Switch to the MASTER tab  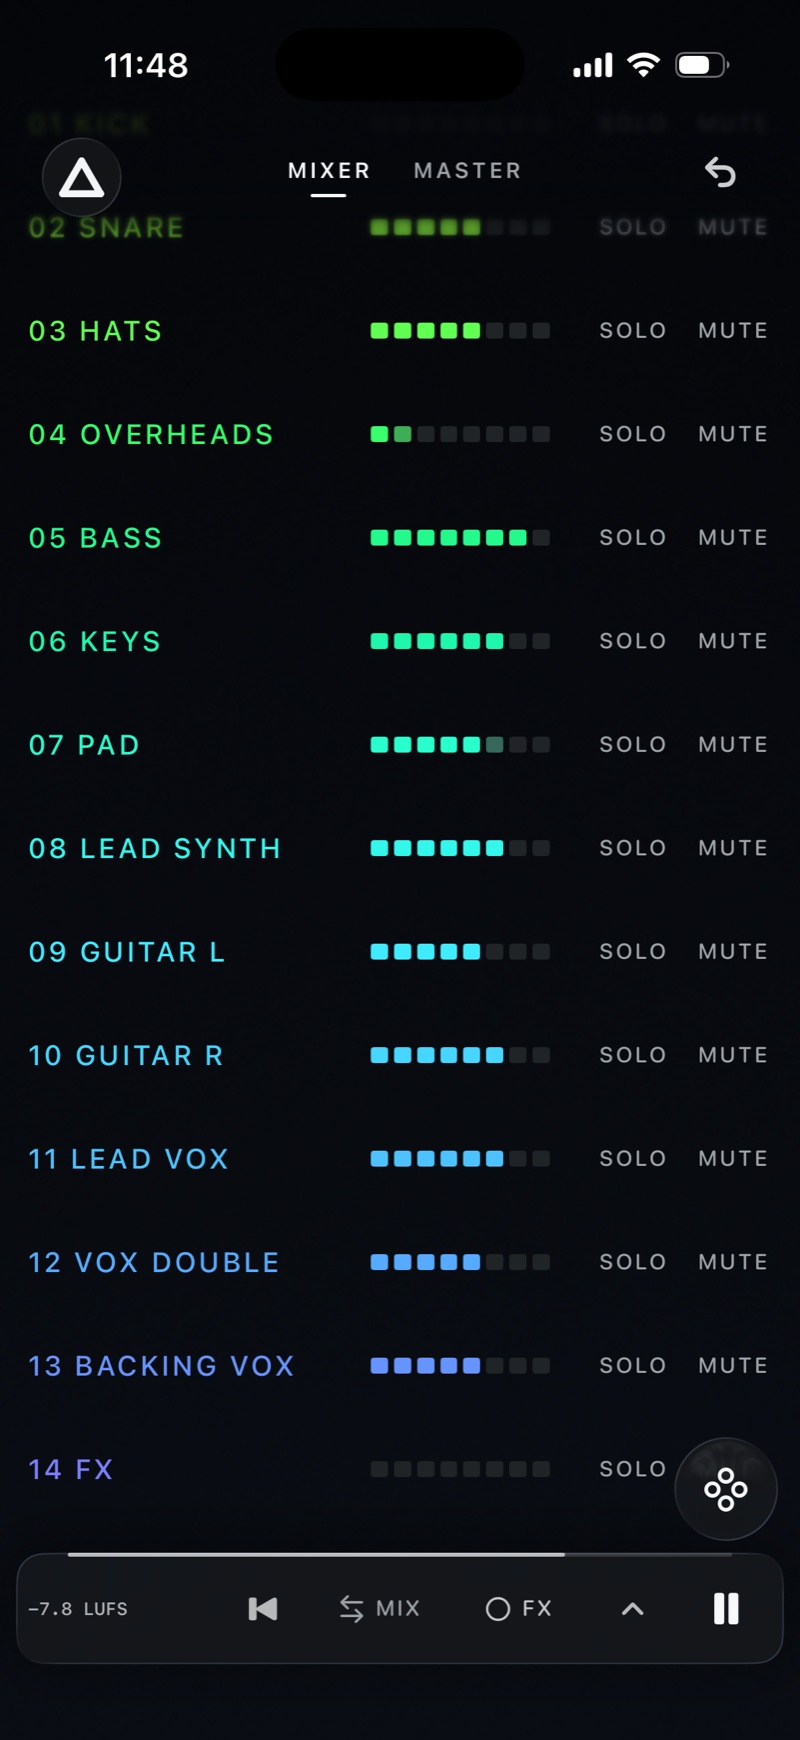(468, 171)
